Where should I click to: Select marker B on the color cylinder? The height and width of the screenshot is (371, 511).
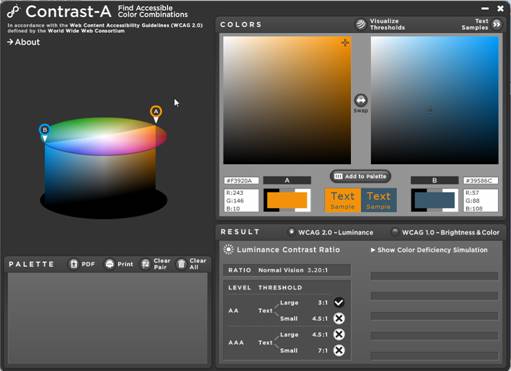click(45, 132)
